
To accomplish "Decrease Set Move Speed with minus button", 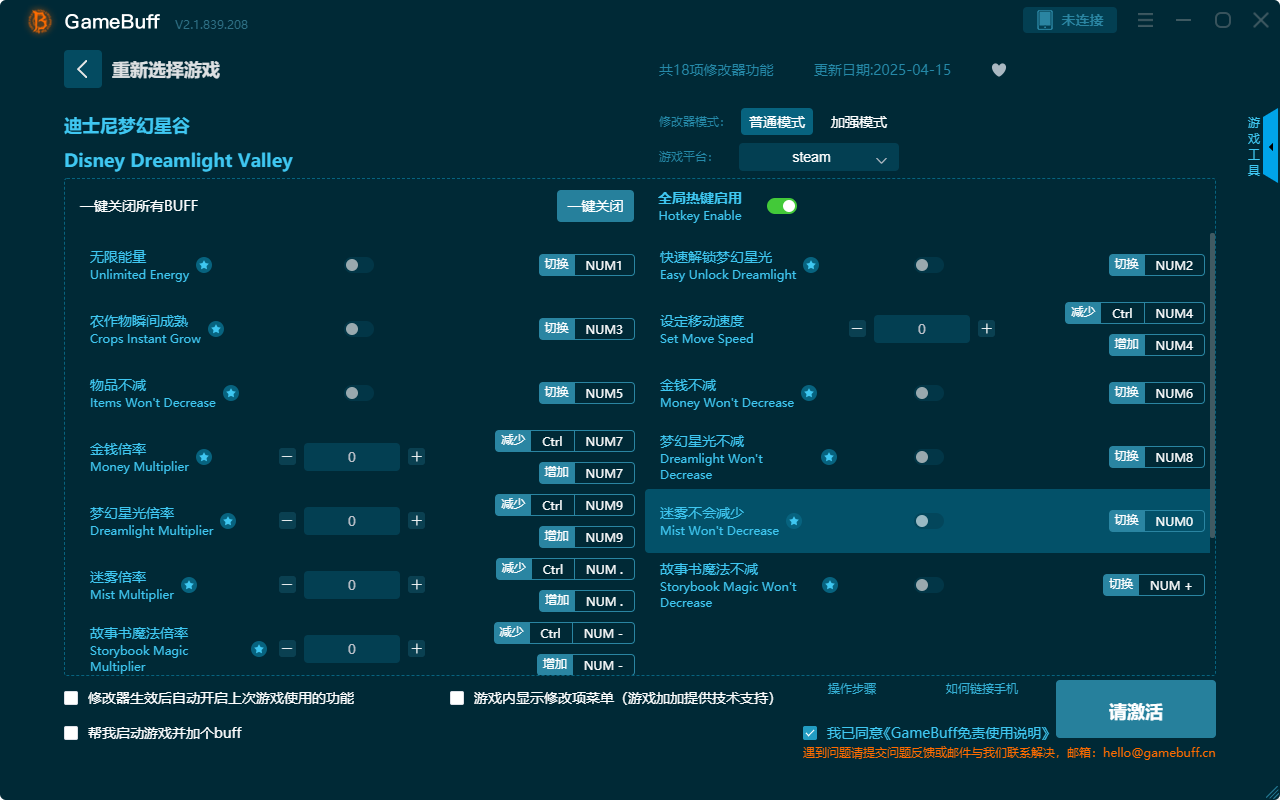I will pos(857,329).
